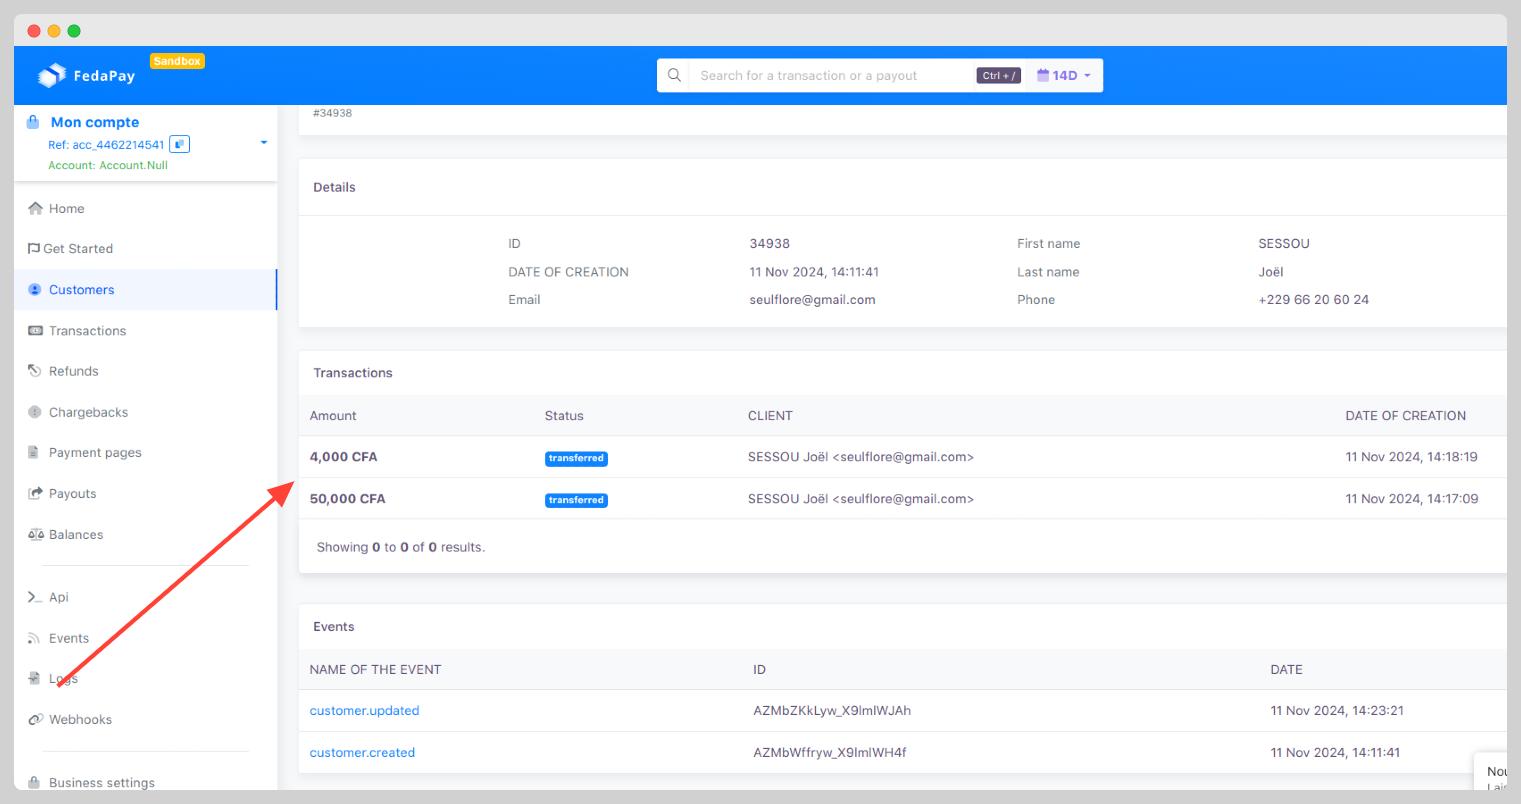
Task: Expand the account switcher caret
Action: 264,143
